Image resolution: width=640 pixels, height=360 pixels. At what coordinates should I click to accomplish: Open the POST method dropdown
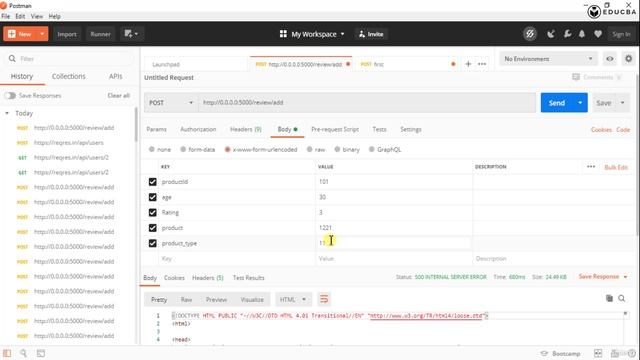coord(171,102)
